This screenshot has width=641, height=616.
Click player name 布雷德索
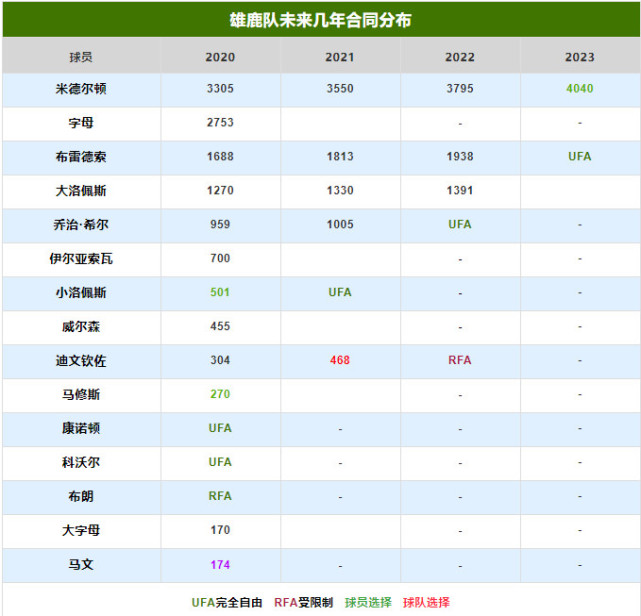point(81,157)
